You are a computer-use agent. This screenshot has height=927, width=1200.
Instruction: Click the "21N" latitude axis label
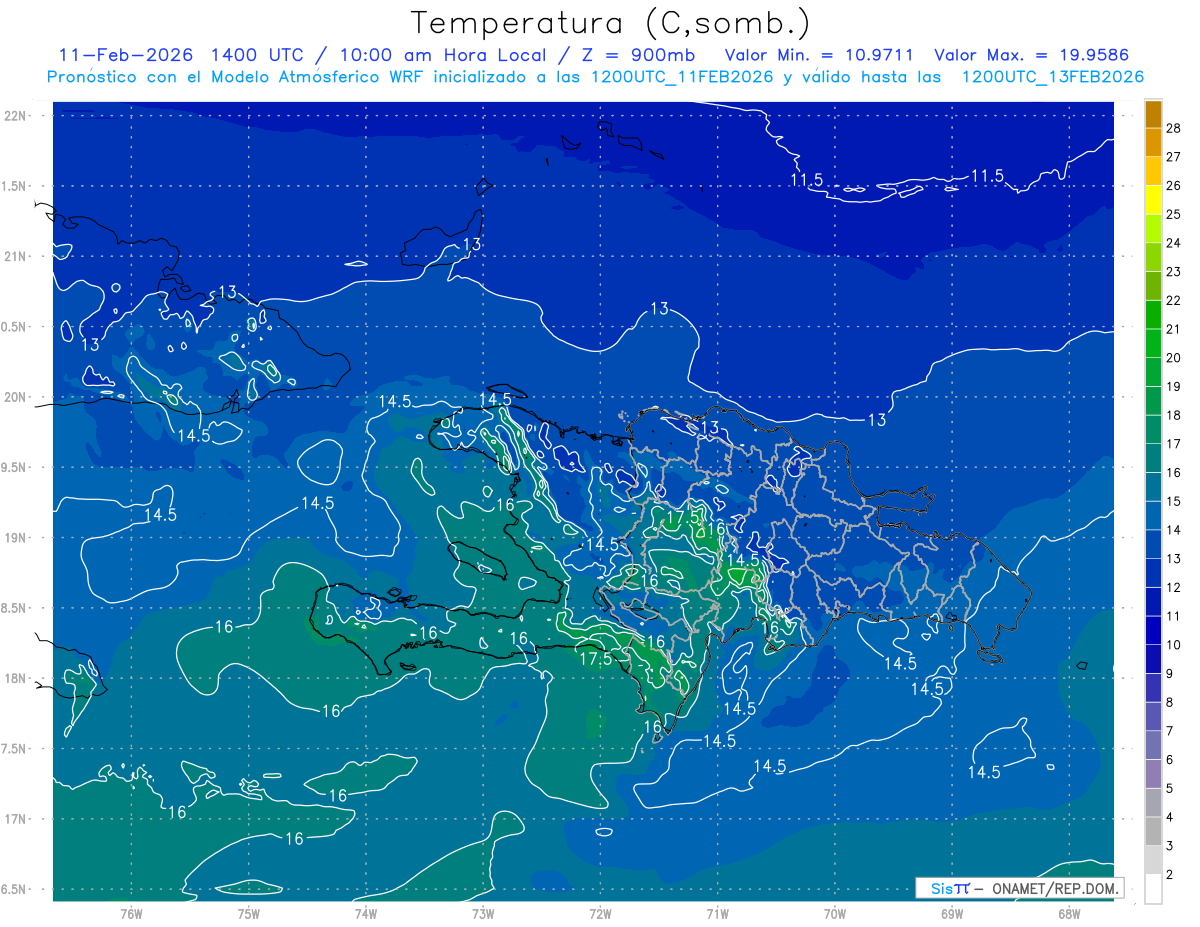click(x=17, y=257)
